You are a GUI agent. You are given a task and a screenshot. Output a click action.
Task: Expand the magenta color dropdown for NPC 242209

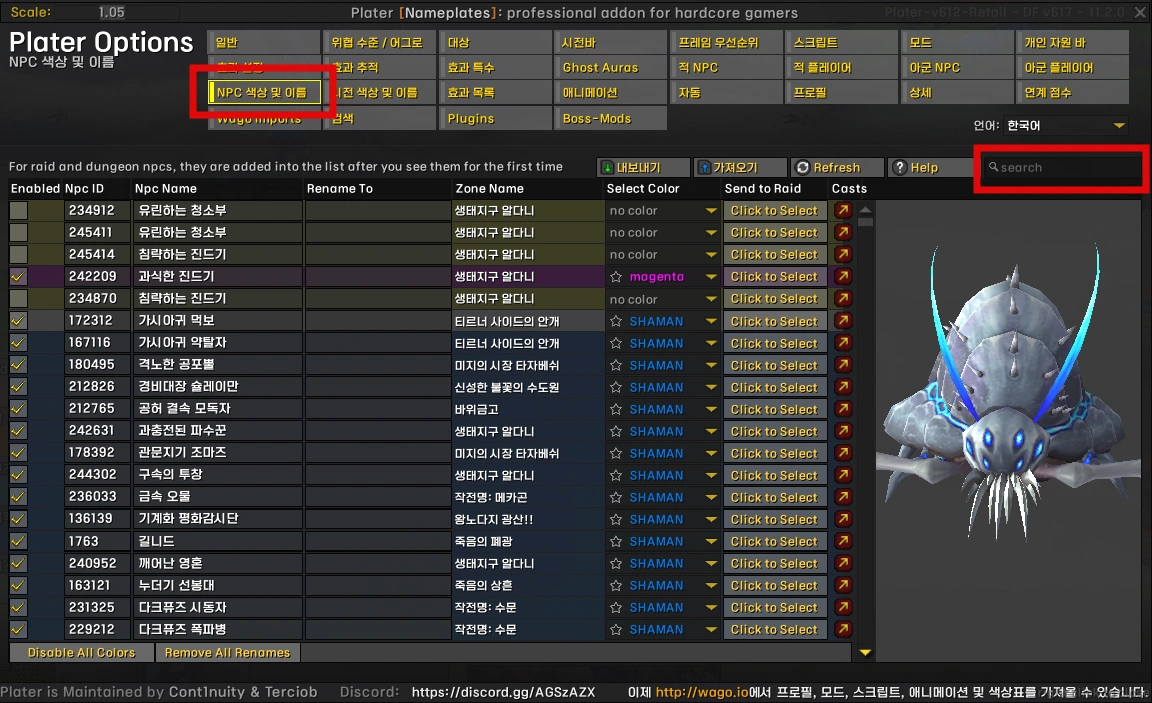[x=711, y=277]
